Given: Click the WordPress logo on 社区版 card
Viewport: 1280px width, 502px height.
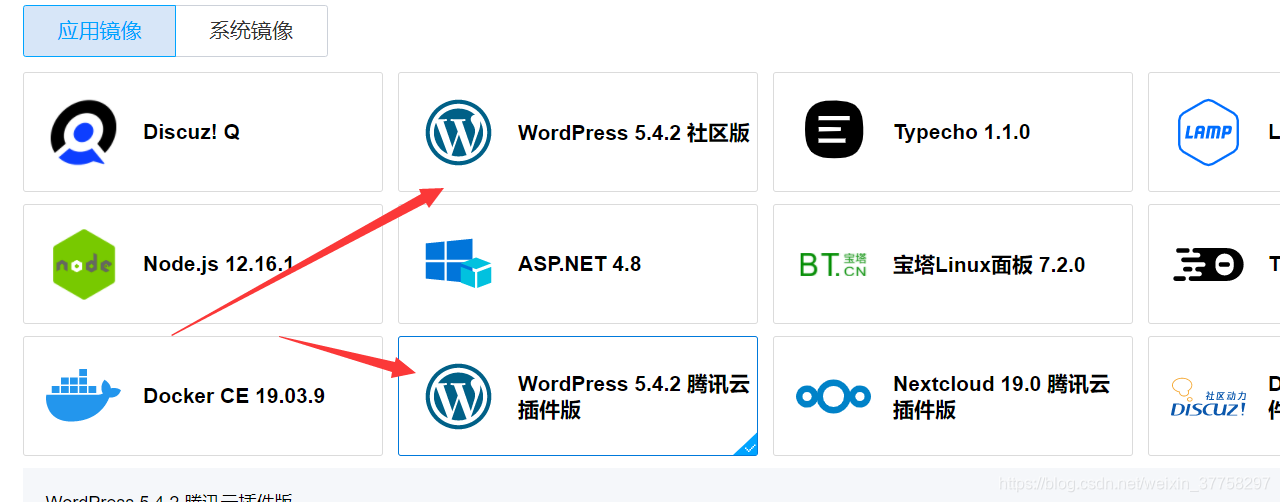Looking at the screenshot, I should click(x=458, y=132).
